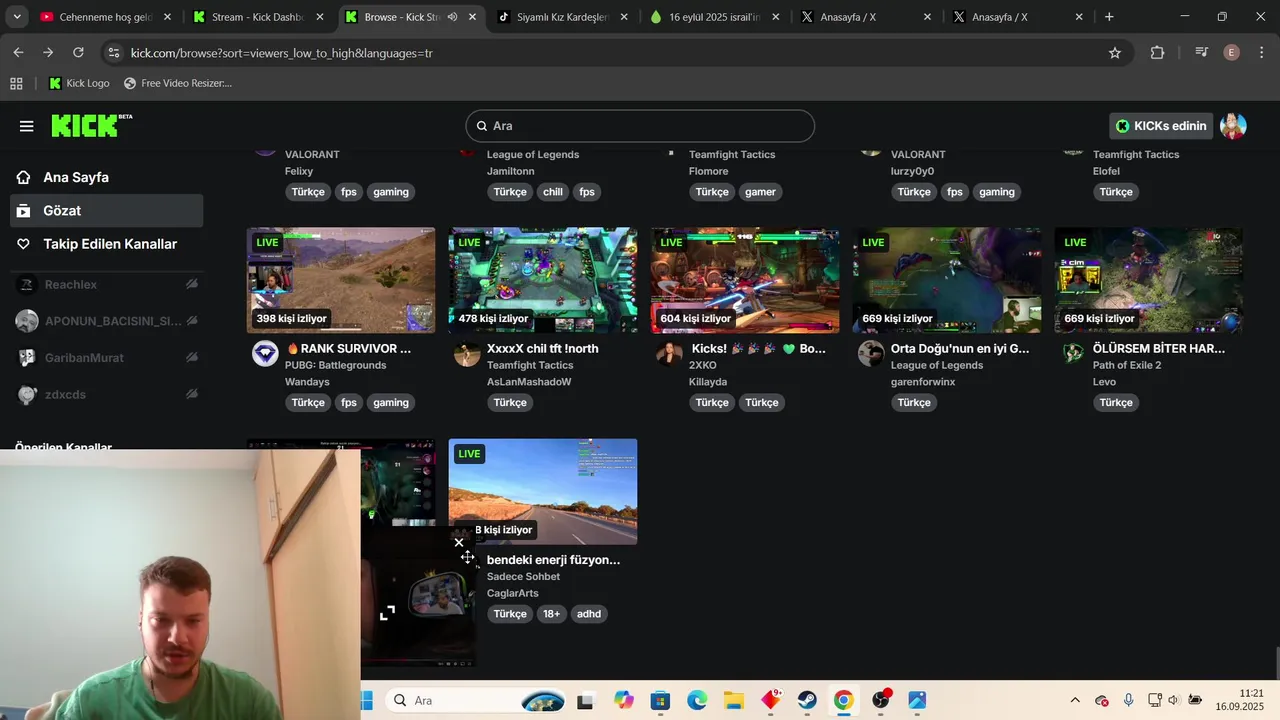Open a new browser tab
1280x720 pixels.
tap(1109, 17)
